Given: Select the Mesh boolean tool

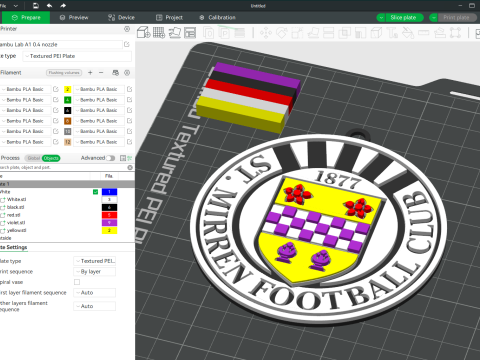Looking at the screenshot, I should tap(344, 33).
